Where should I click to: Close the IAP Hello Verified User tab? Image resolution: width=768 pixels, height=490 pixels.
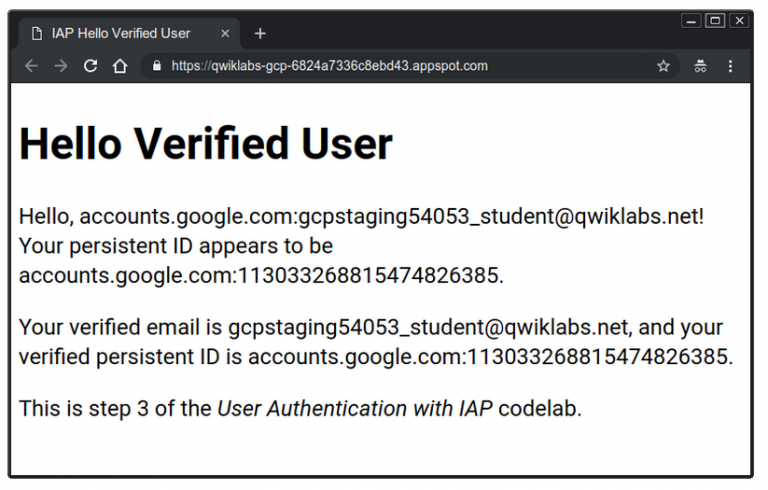(225, 33)
